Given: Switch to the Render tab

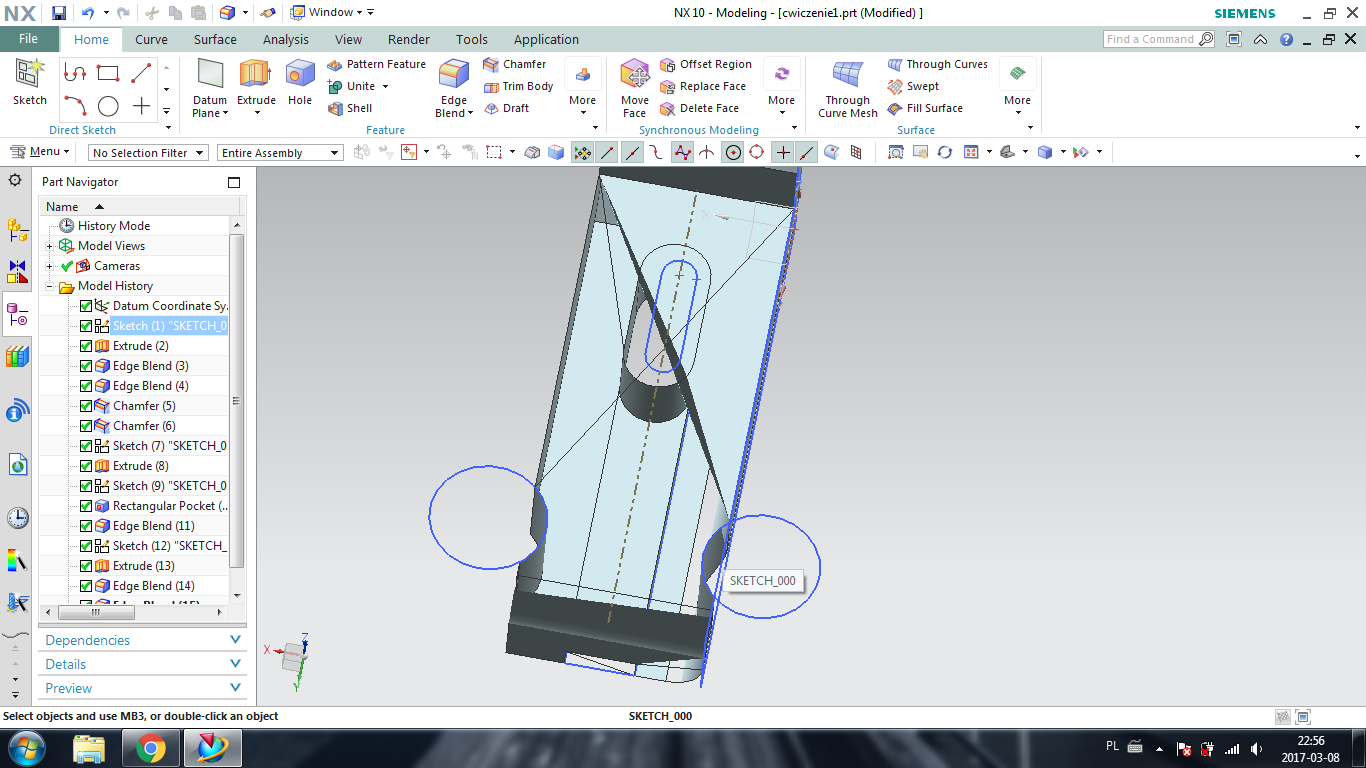Looking at the screenshot, I should [408, 40].
